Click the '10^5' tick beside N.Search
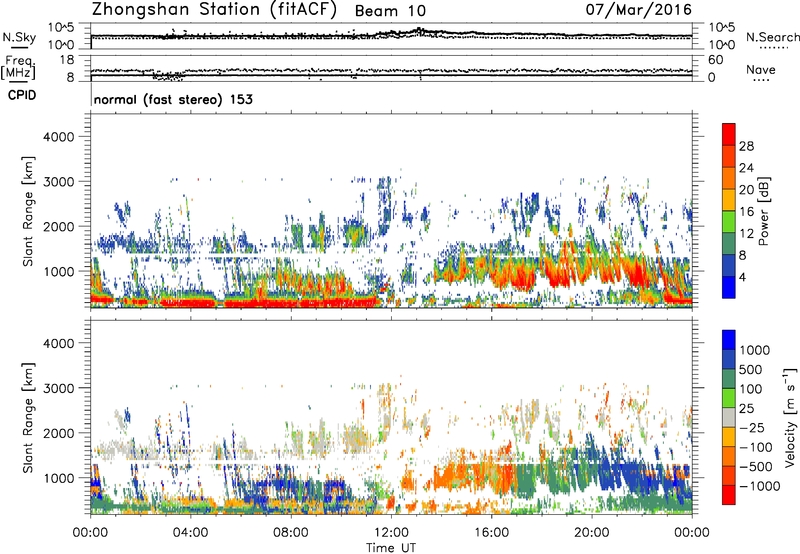Image resolution: width=800 pixels, height=554 pixels. 721,27
